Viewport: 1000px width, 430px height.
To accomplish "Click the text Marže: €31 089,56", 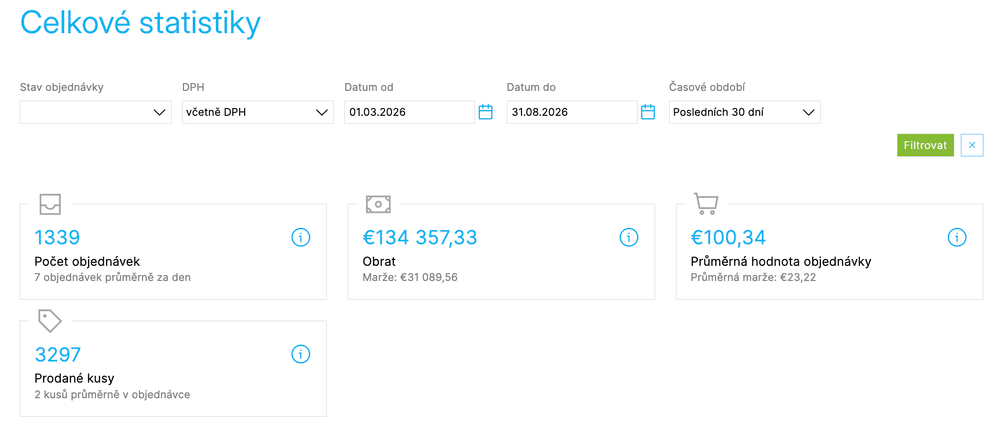I will point(410,278).
